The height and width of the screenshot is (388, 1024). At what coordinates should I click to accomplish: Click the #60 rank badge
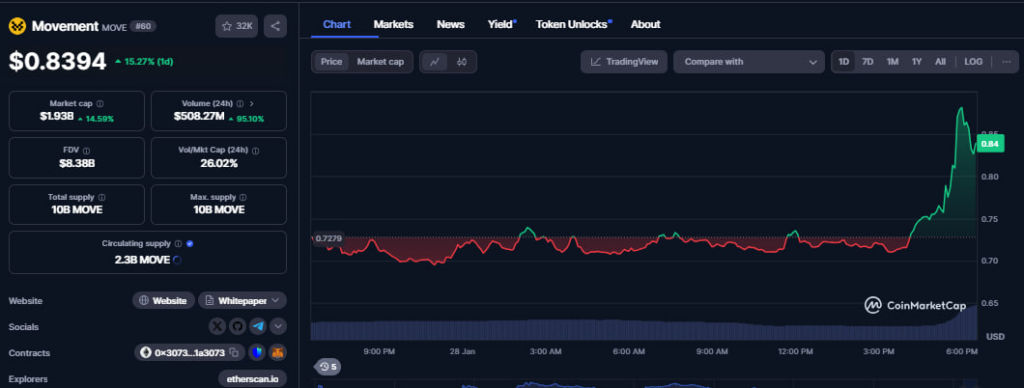click(143, 26)
